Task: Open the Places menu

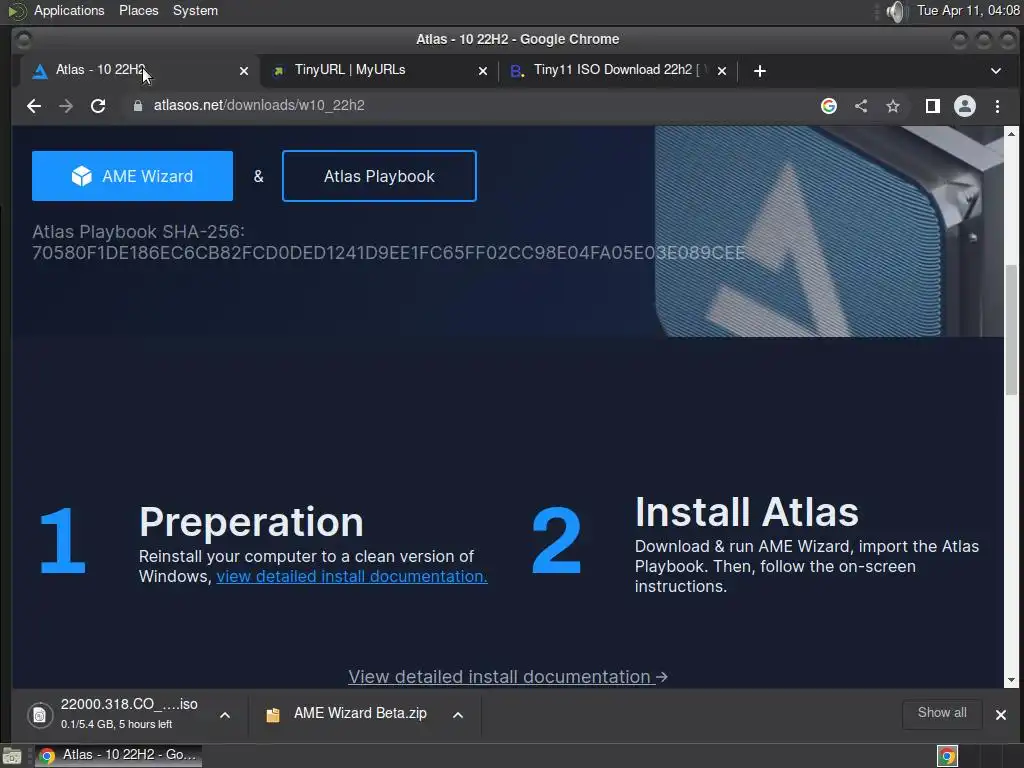Action: point(138,10)
